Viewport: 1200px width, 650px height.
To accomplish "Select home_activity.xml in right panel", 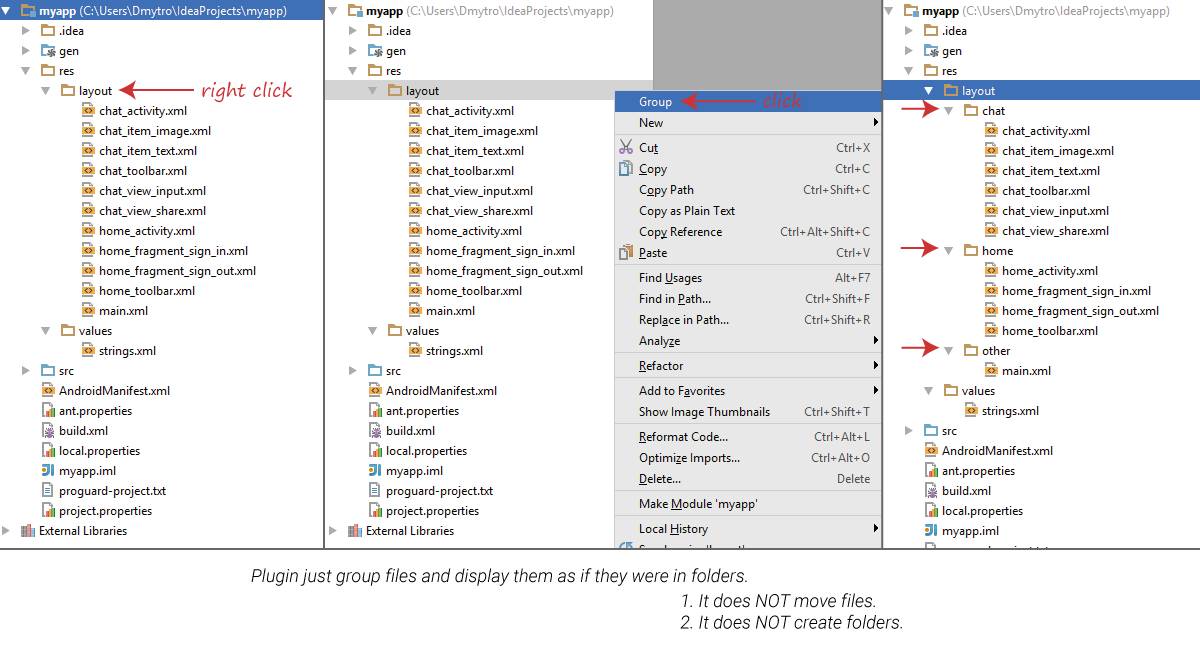I will point(1050,271).
